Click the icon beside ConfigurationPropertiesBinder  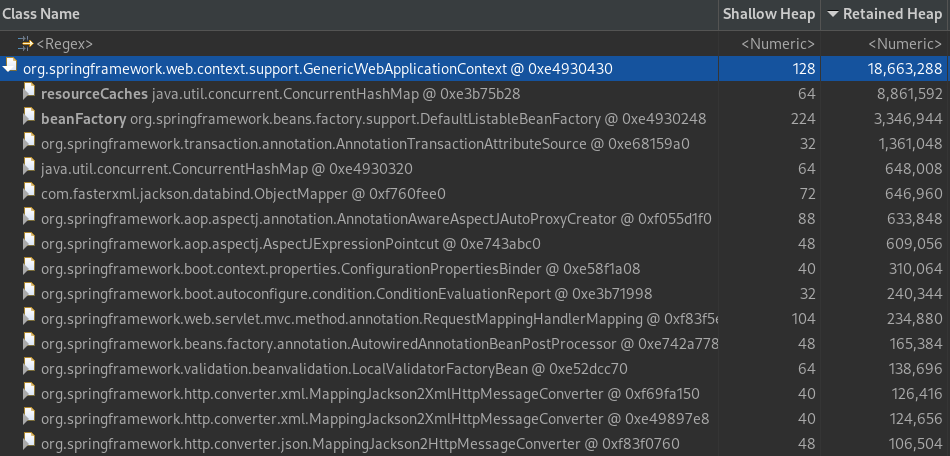coord(28,267)
